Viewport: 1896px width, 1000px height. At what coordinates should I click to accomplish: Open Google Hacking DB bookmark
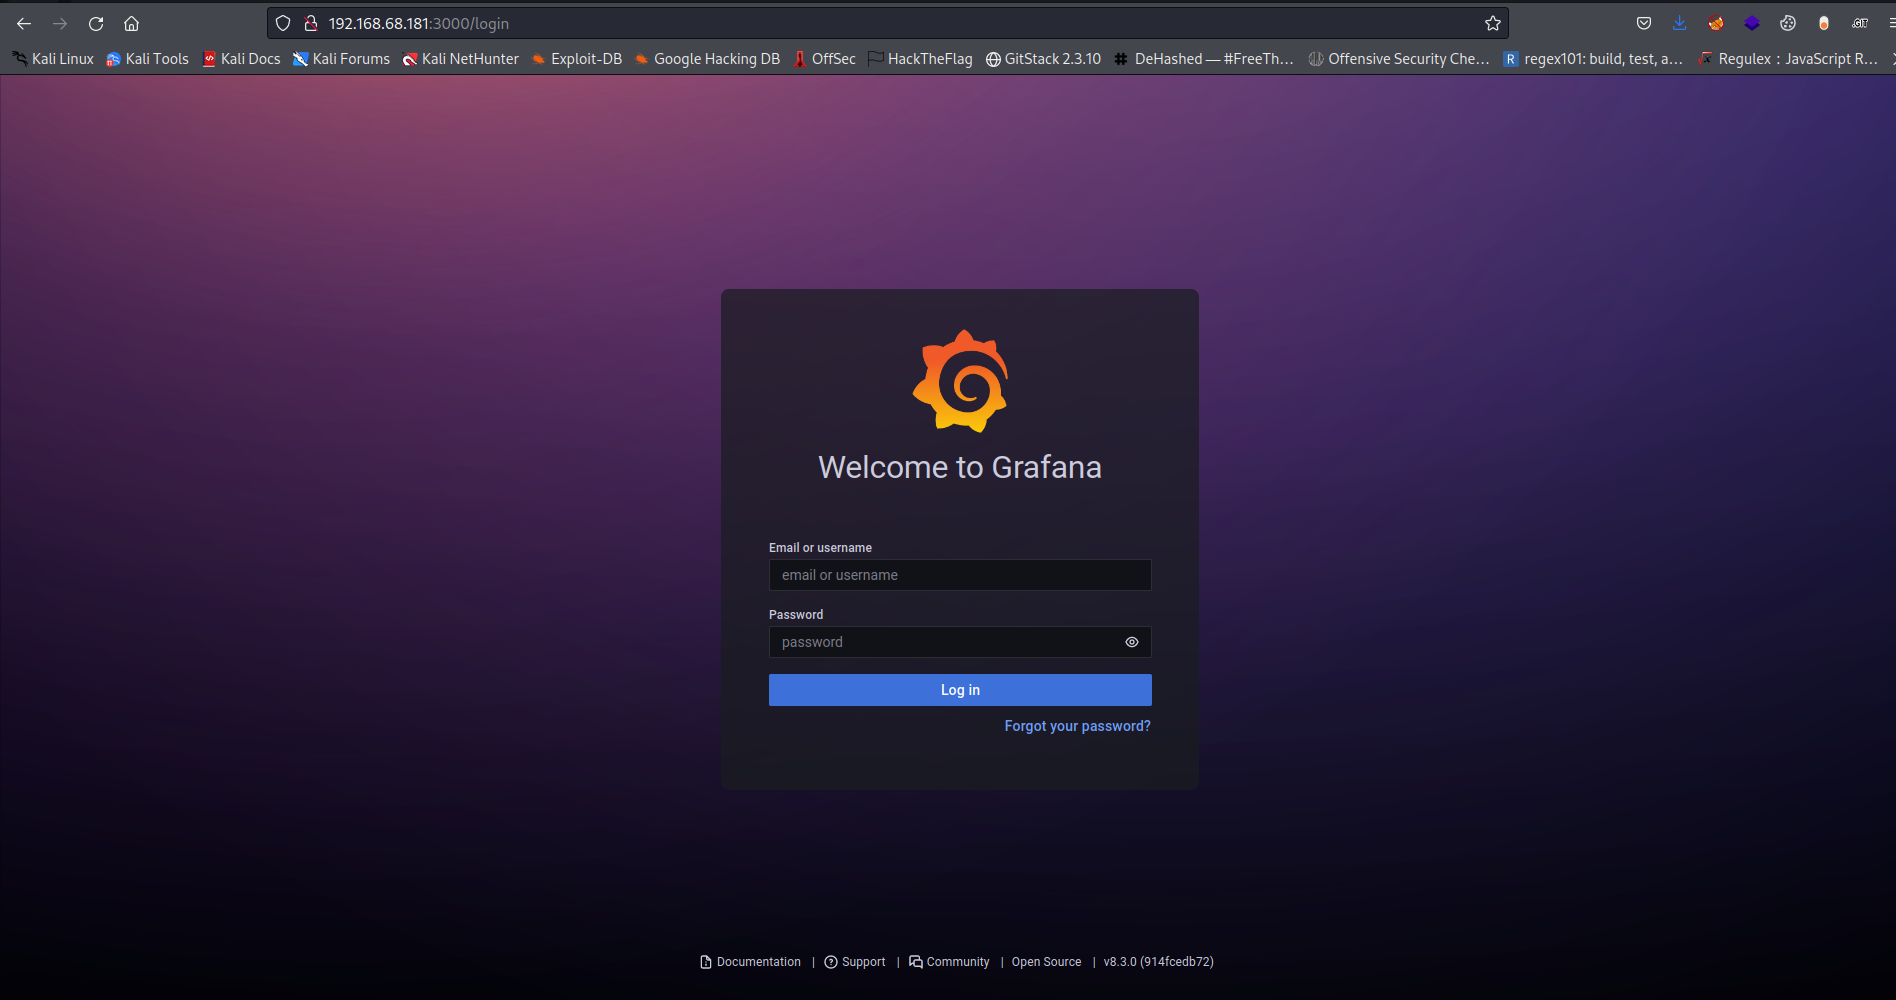point(707,59)
